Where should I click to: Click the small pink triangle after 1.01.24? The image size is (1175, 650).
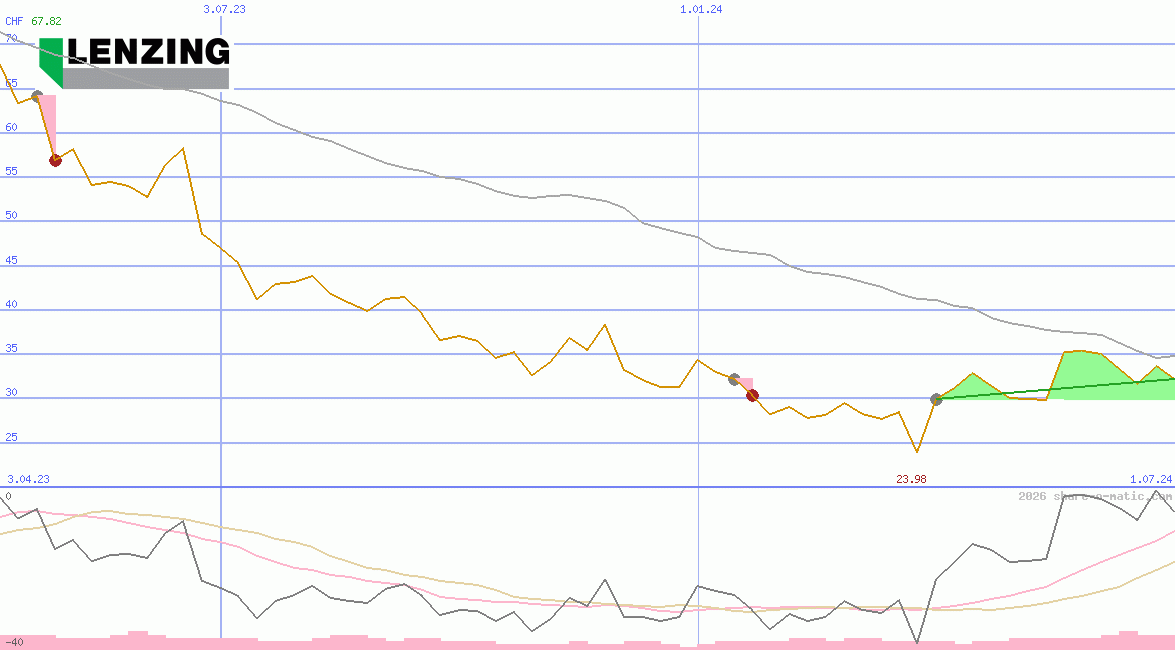coord(746,384)
